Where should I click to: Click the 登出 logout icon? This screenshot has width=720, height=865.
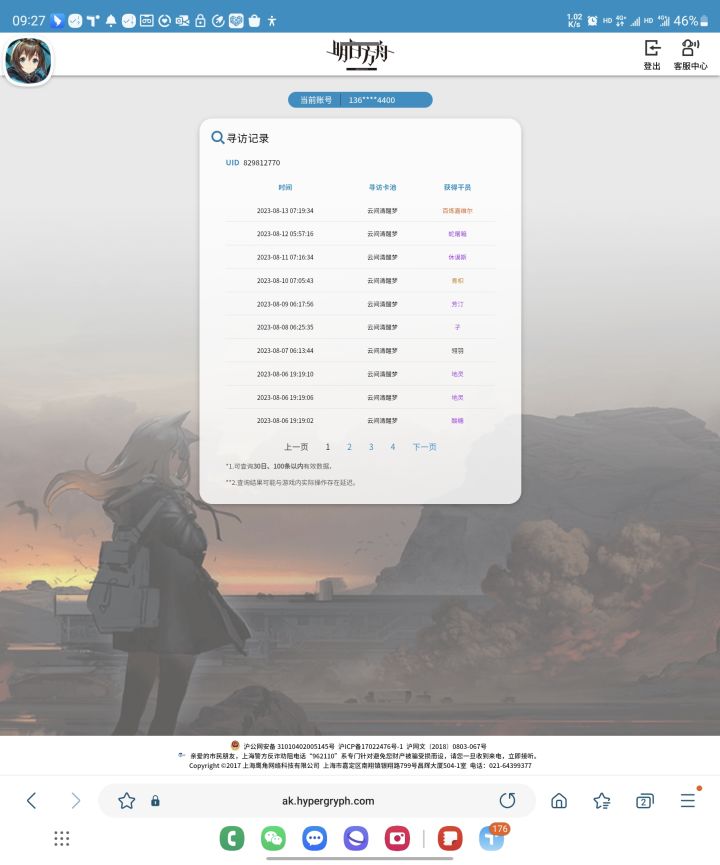click(x=652, y=54)
